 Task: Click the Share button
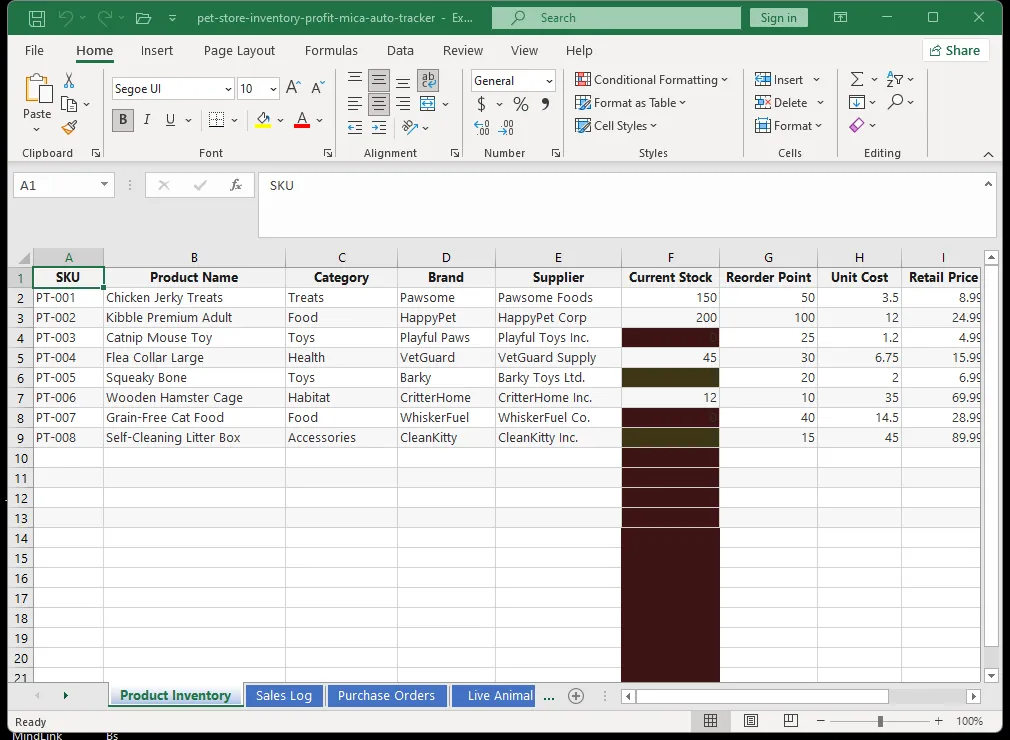(x=955, y=50)
